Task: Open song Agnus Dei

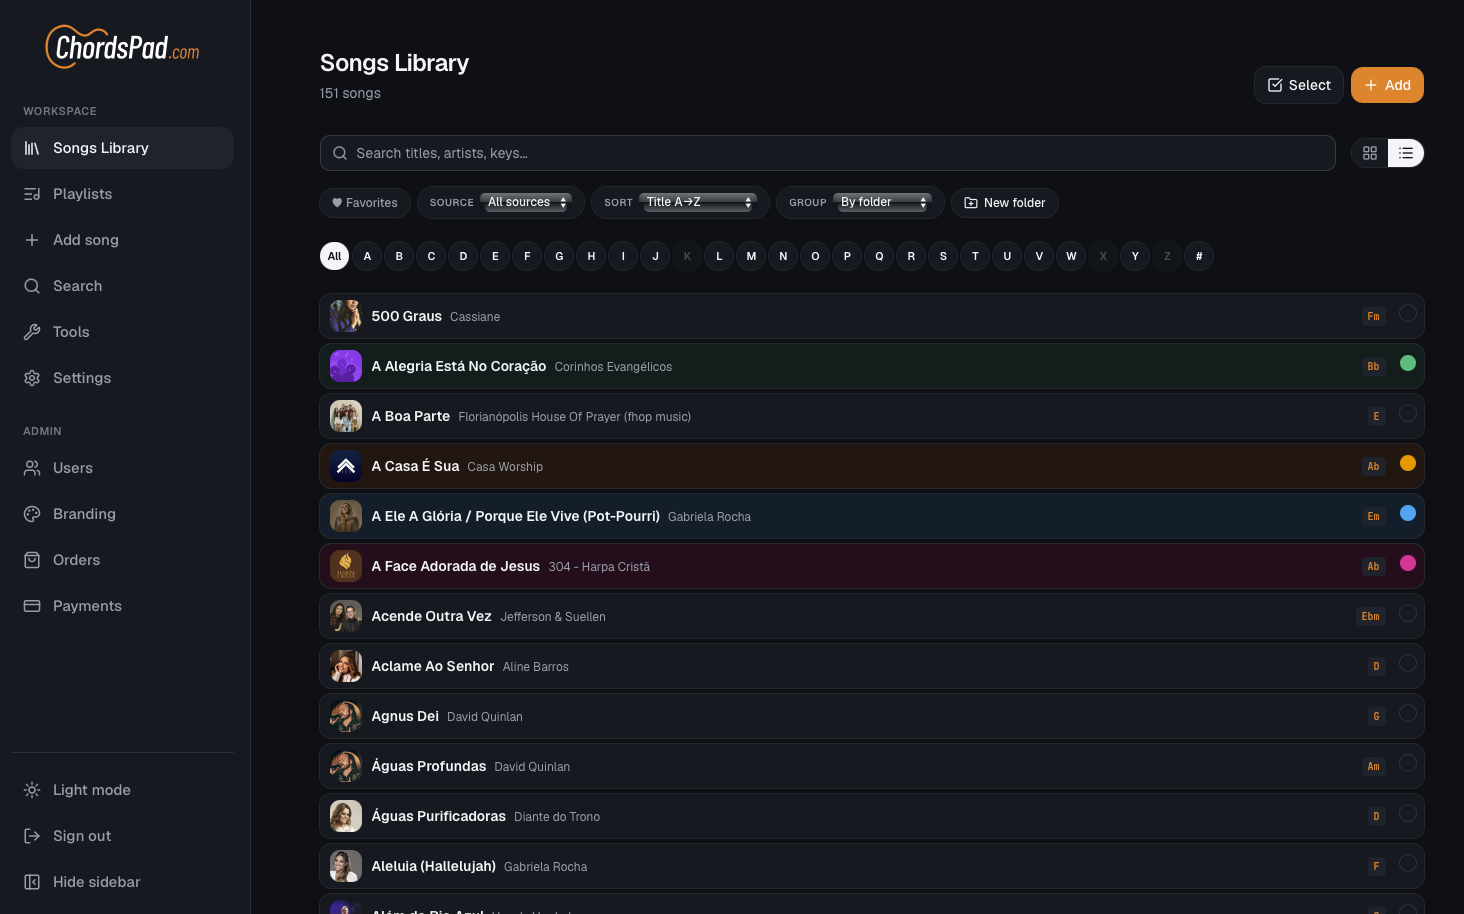Action: [872, 716]
